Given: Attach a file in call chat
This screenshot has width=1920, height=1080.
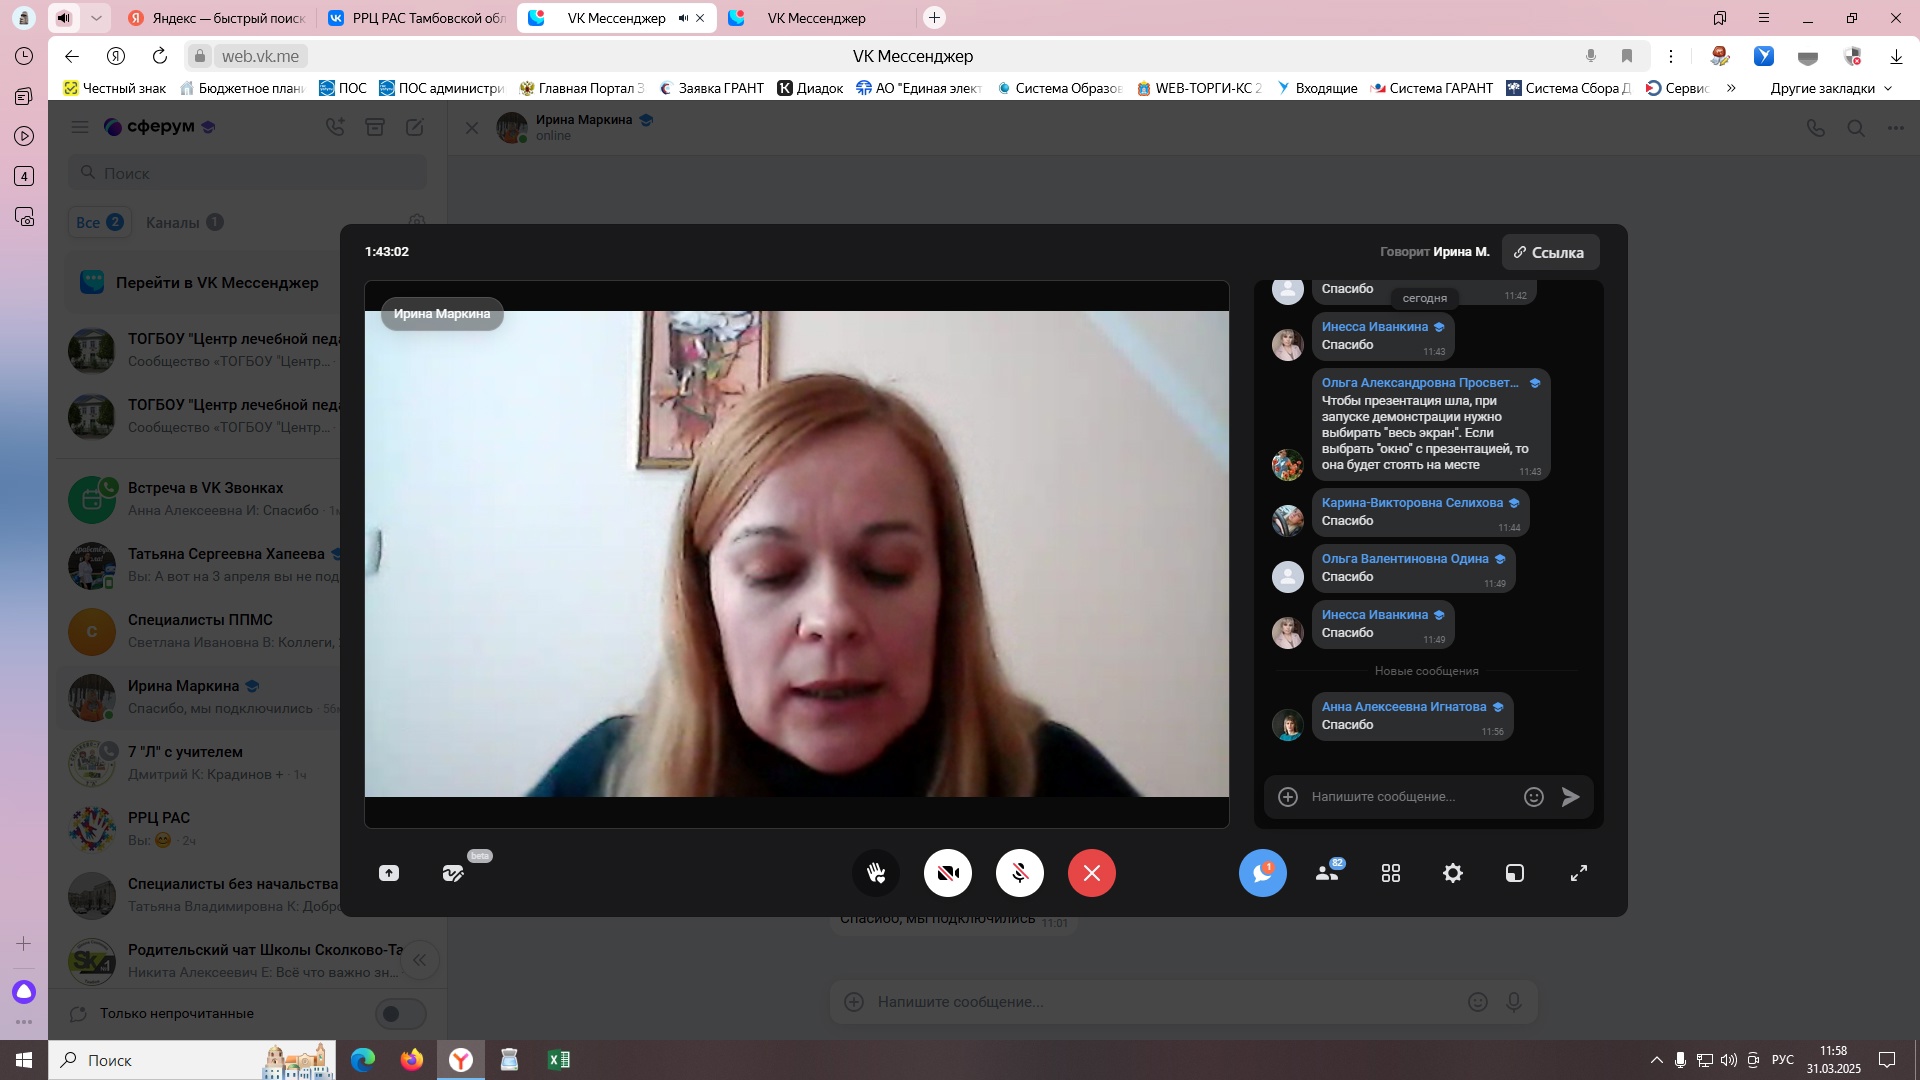Looking at the screenshot, I should (1288, 797).
